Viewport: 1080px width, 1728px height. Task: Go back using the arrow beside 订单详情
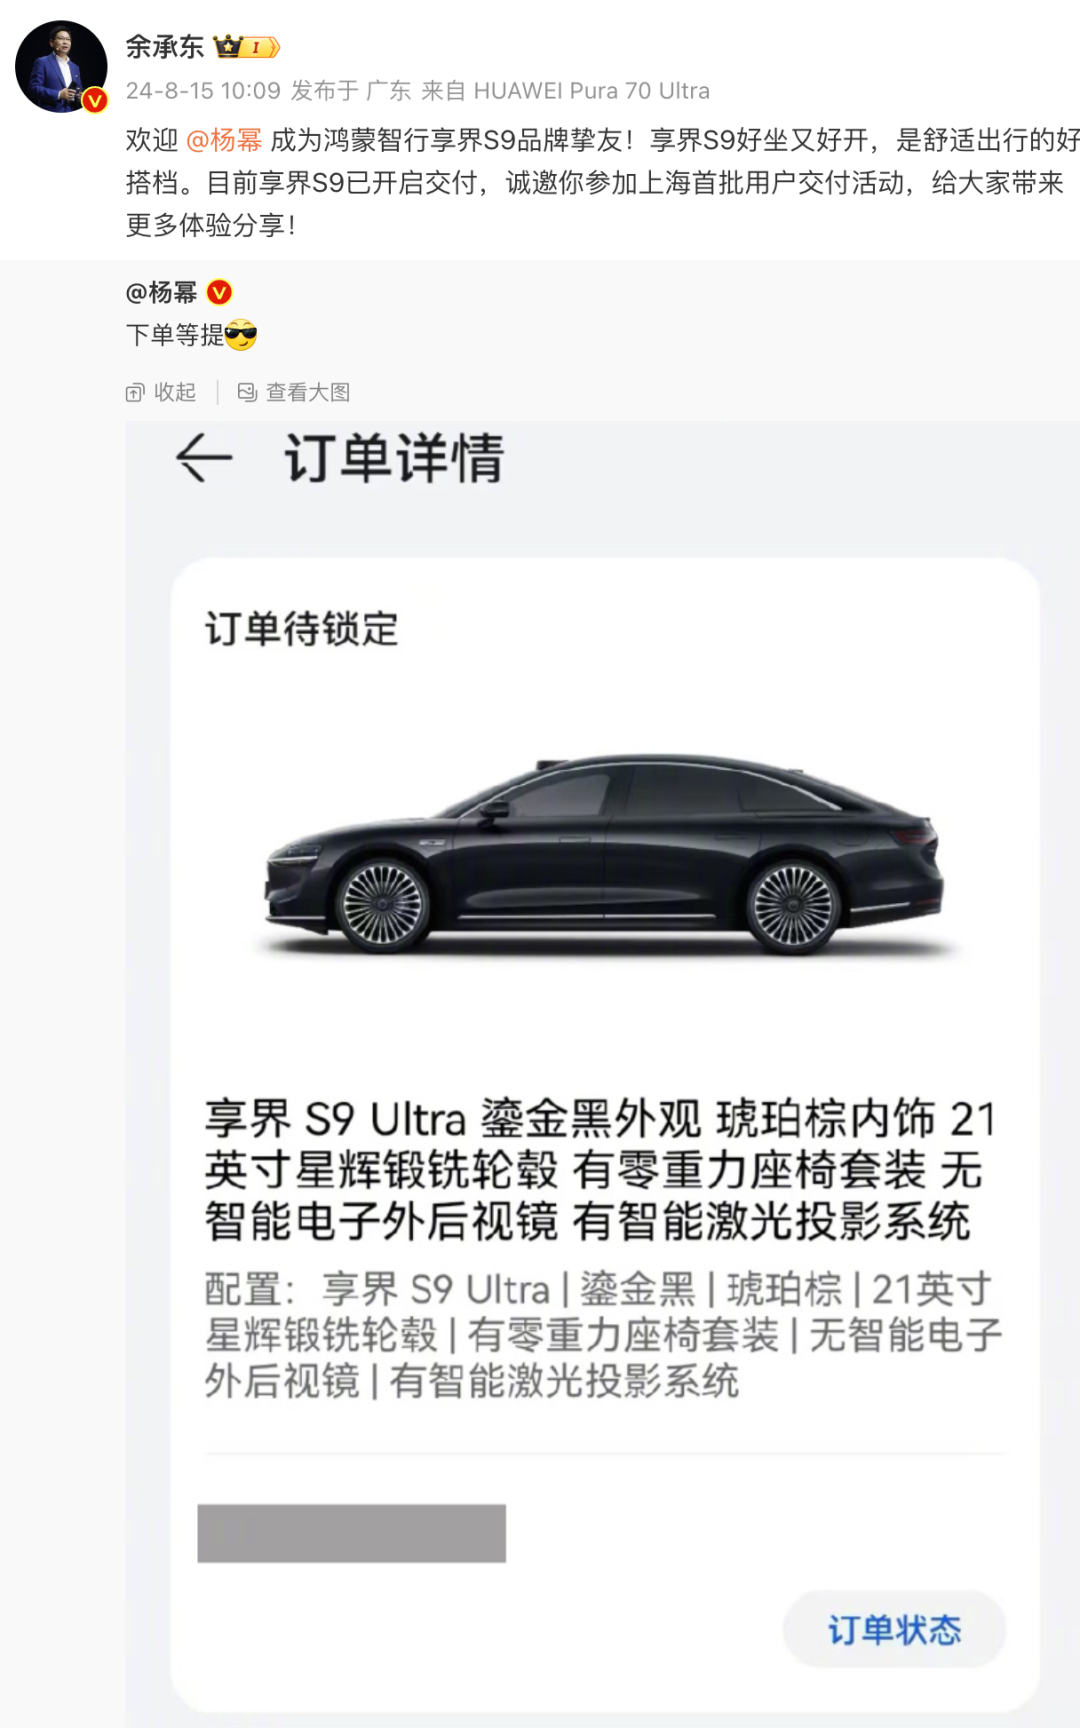[204, 459]
